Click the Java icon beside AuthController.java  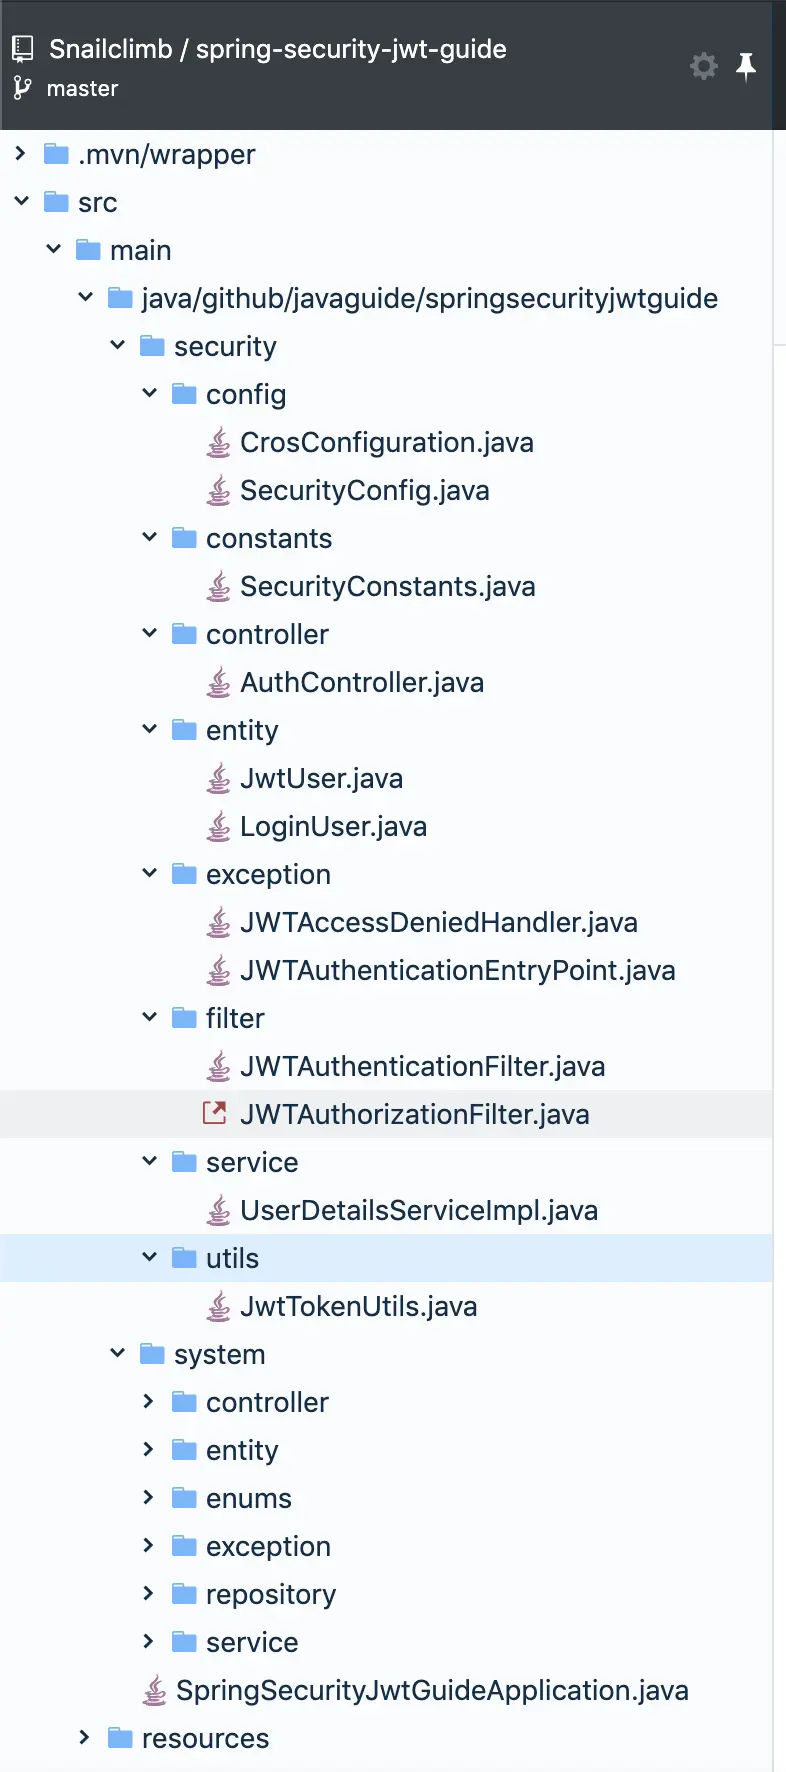pos(218,683)
